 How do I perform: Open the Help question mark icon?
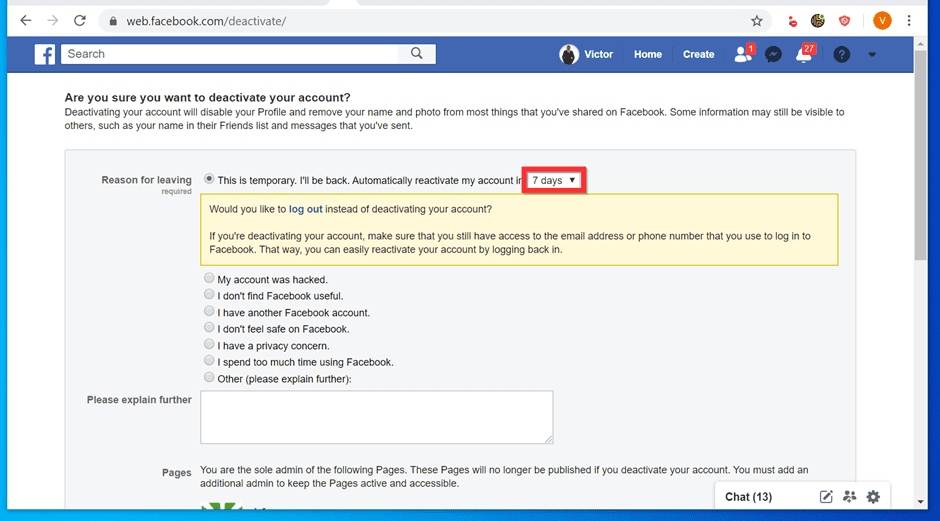coord(842,55)
